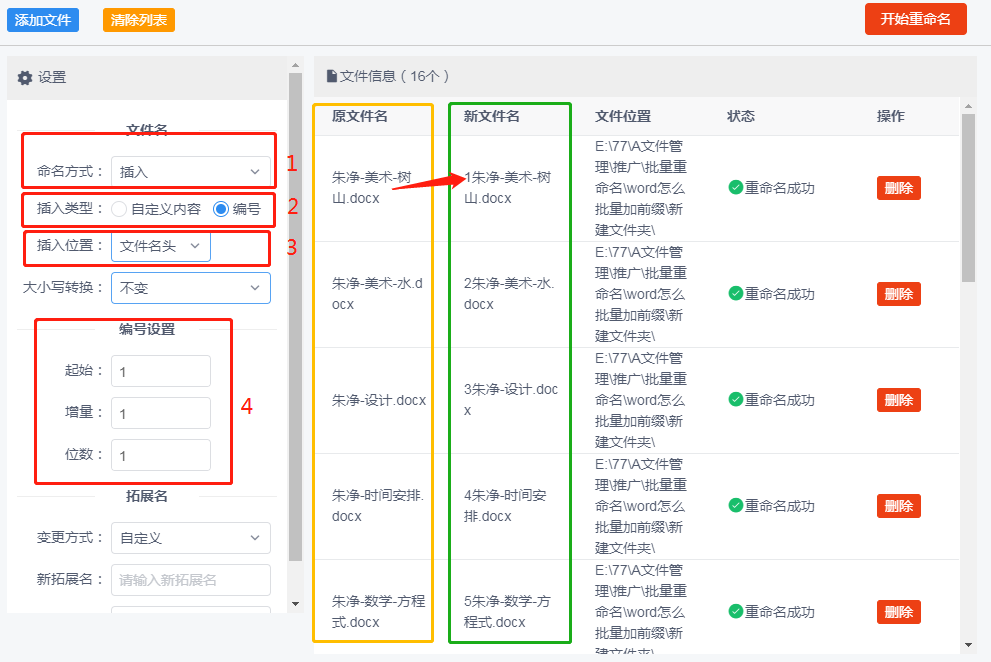Click success check icon for 4朱净-时间安排.docx
This screenshot has width=991, height=662.
(735, 506)
